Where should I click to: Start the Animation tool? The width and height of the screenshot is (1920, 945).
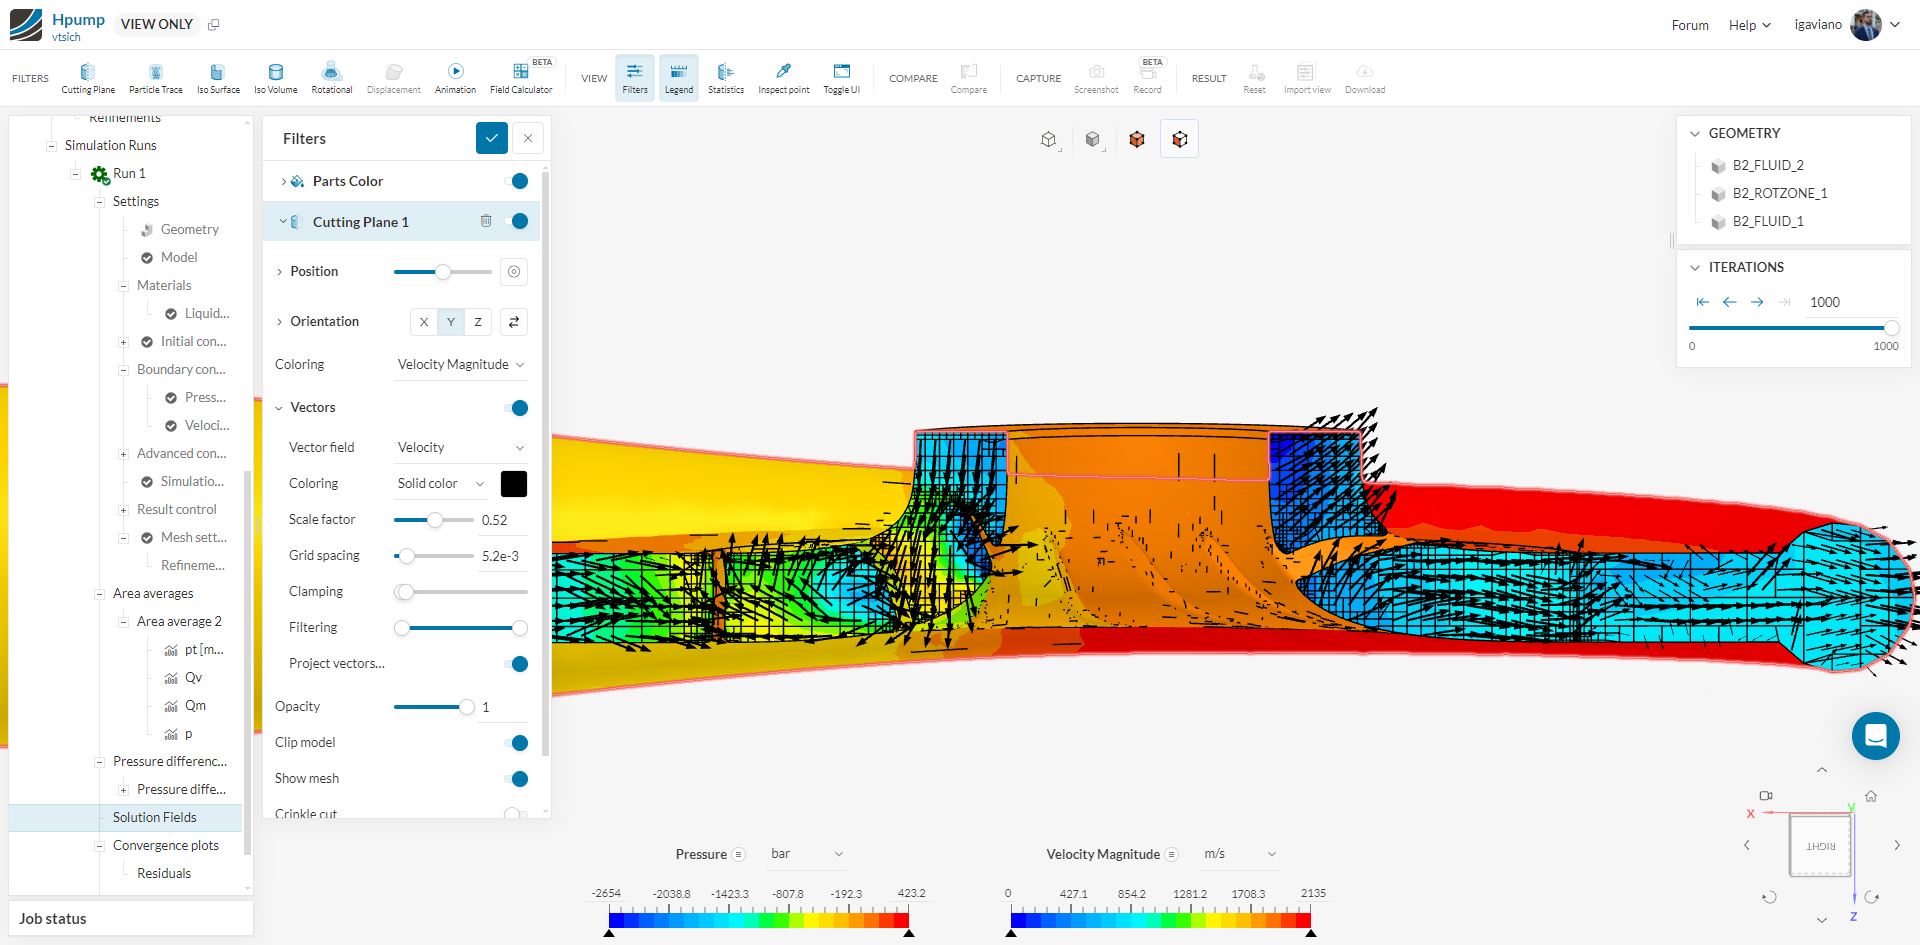[455, 77]
